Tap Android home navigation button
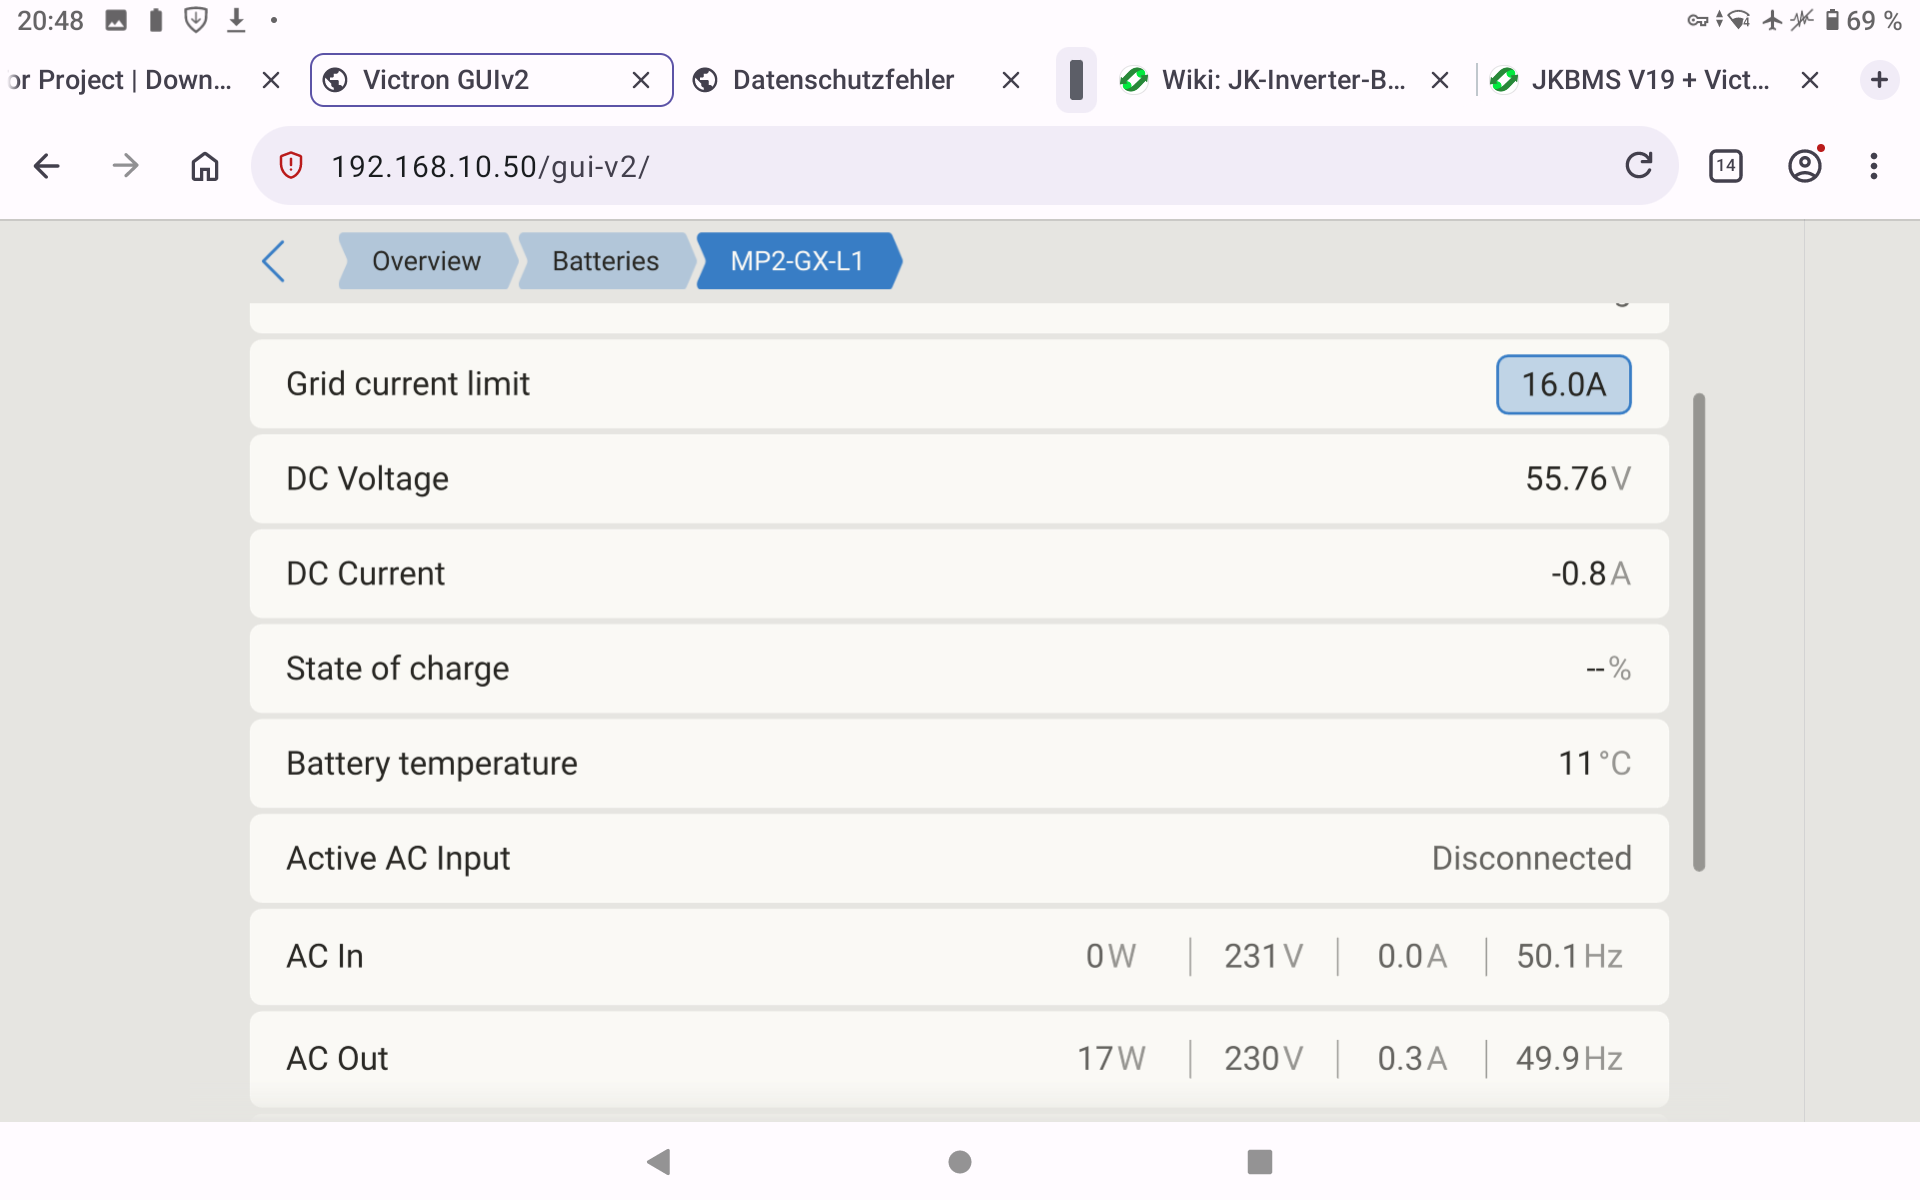This screenshot has width=1920, height=1200. 959,1161
